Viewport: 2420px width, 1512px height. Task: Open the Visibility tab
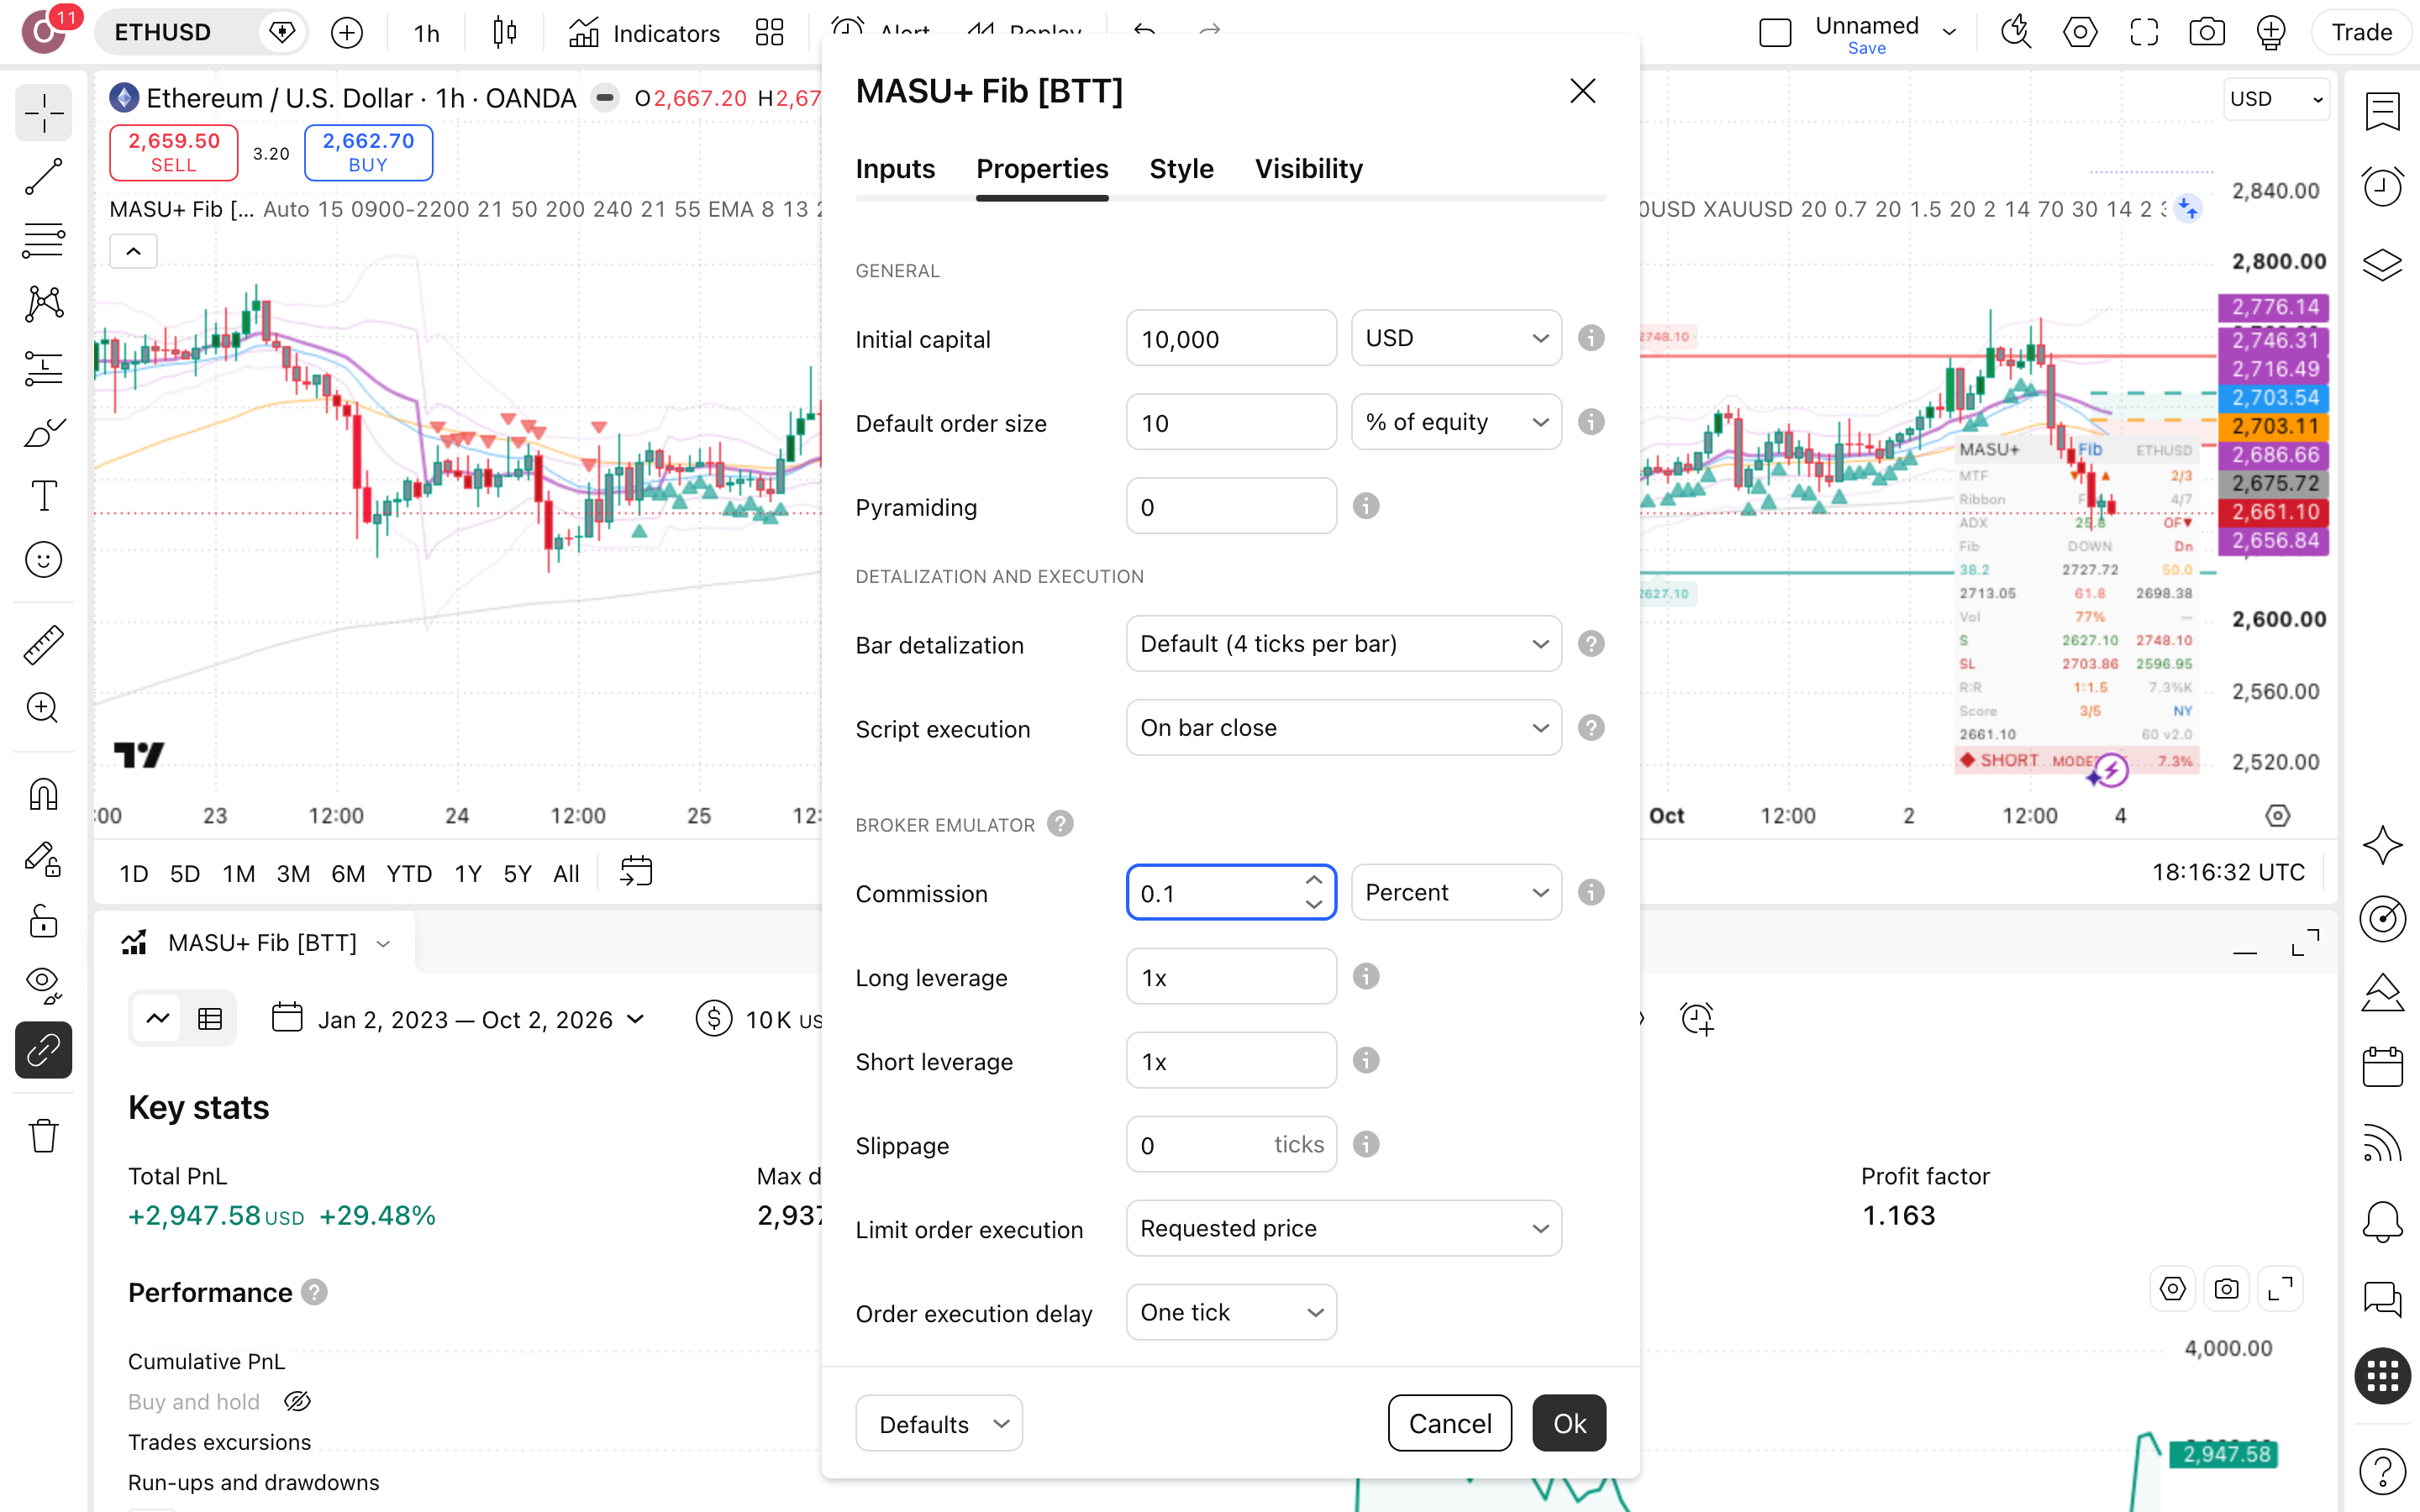pos(1308,169)
